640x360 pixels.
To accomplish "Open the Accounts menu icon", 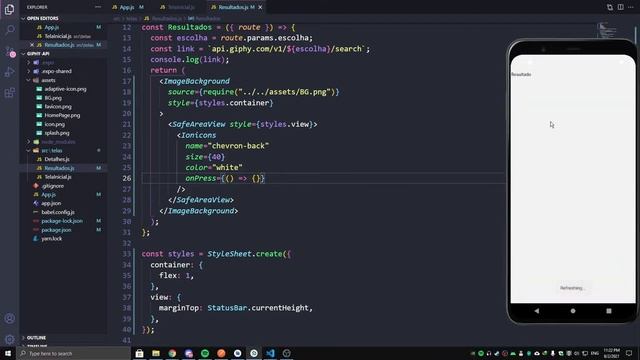I will 9,318.
